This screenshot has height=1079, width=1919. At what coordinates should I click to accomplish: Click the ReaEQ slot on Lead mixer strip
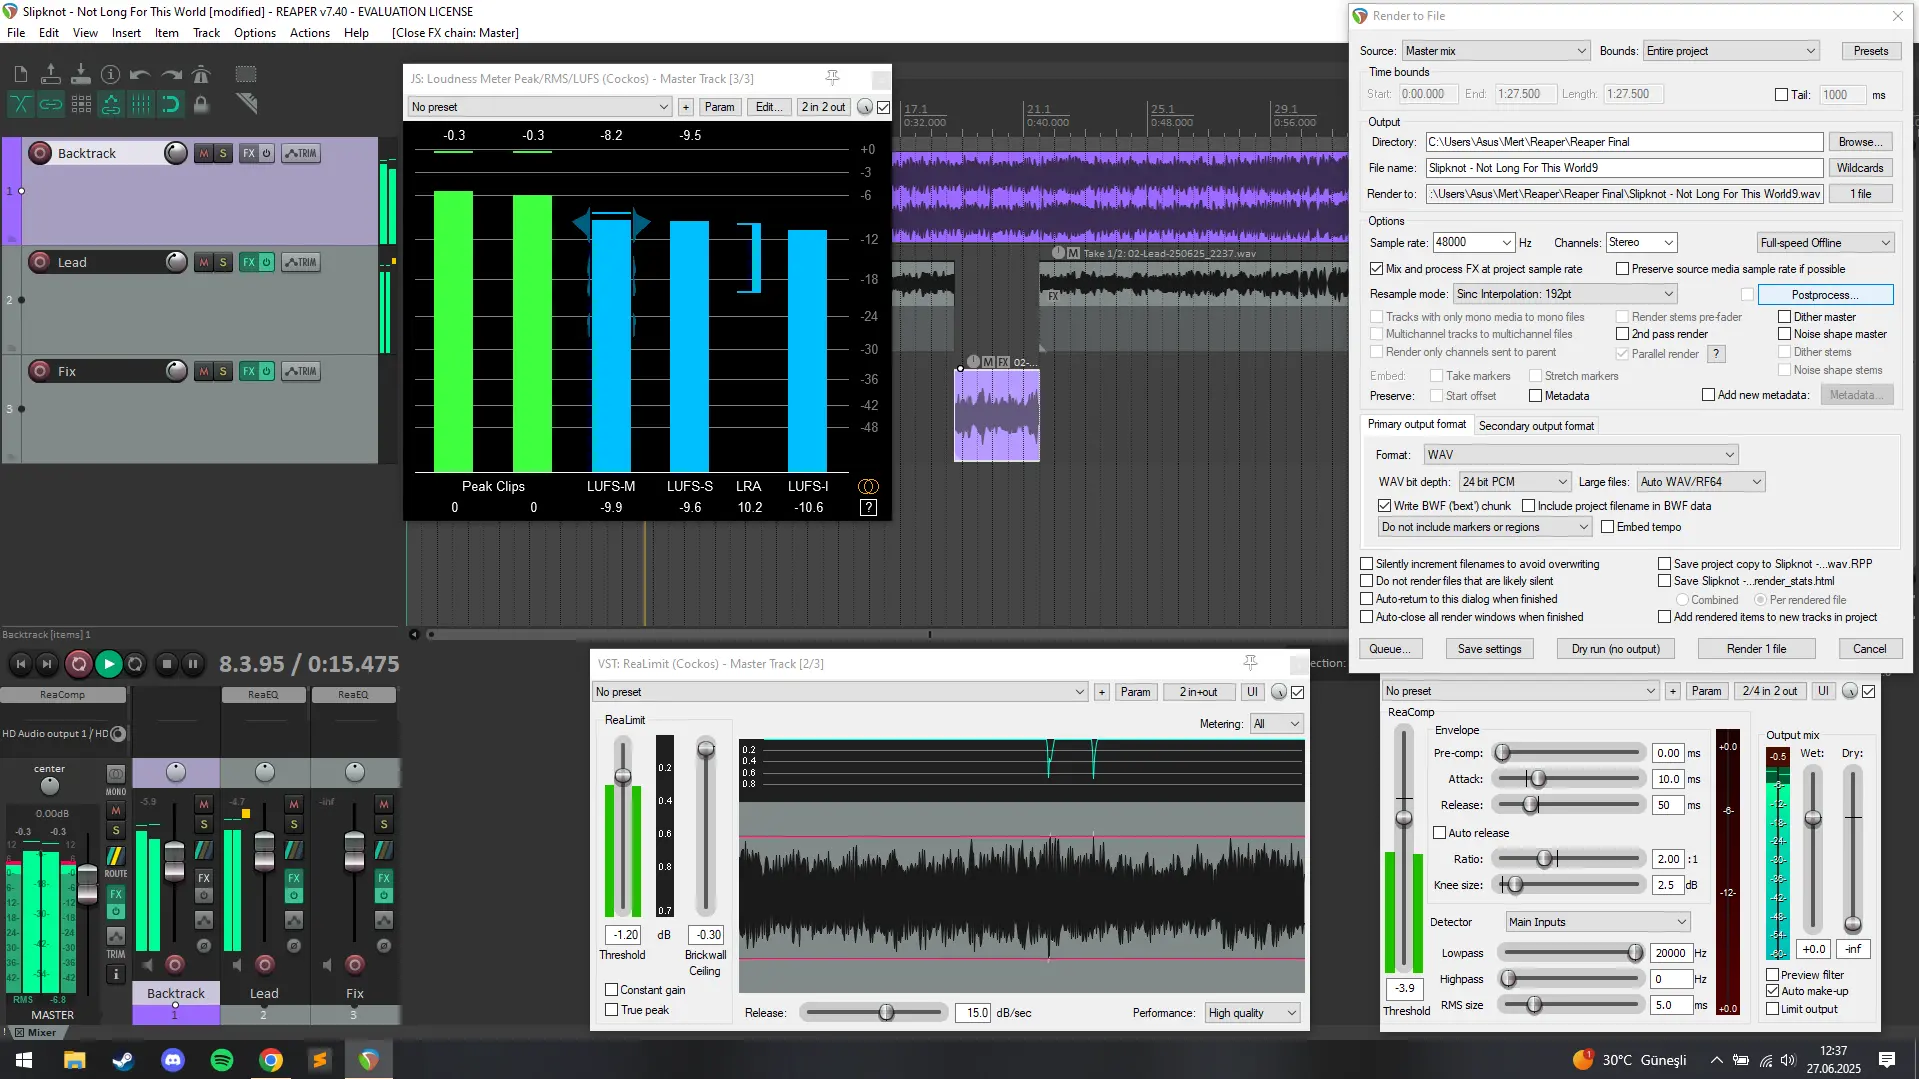pos(263,694)
